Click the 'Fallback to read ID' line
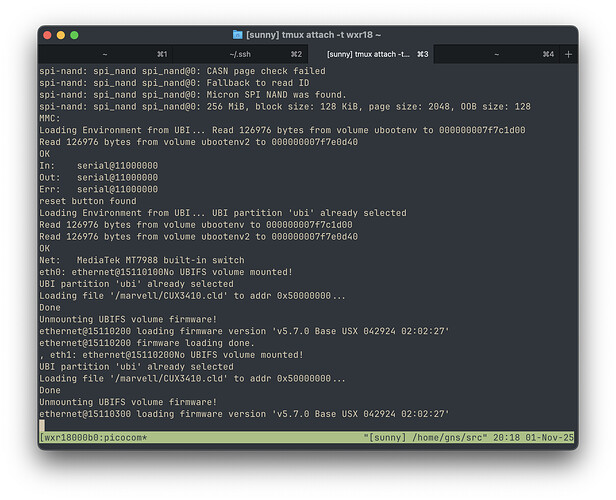 tap(174, 83)
